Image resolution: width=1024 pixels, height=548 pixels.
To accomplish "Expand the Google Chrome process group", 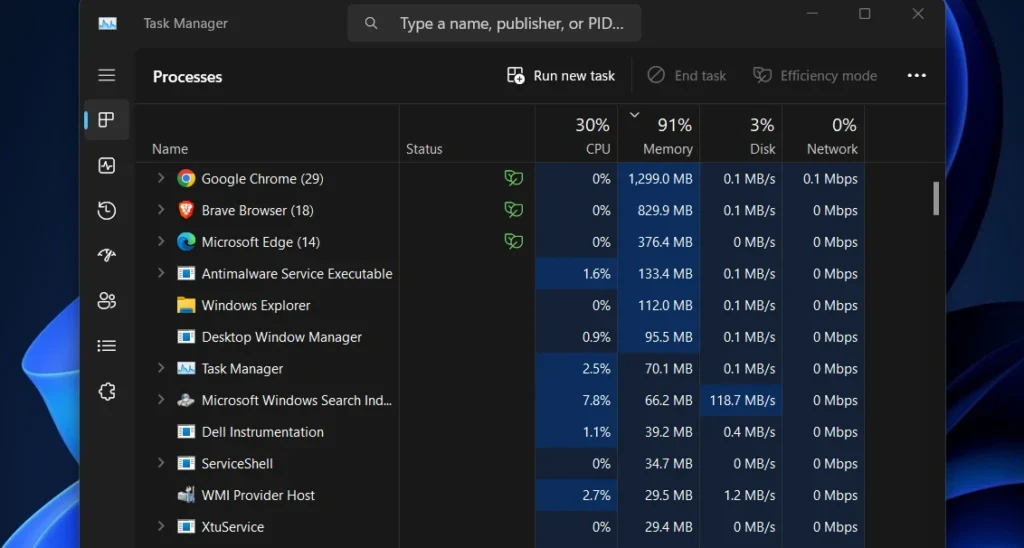I will (161, 178).
